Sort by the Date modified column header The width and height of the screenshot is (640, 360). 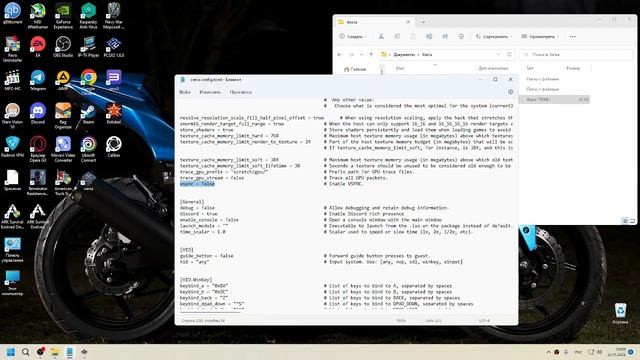(493, 68)
